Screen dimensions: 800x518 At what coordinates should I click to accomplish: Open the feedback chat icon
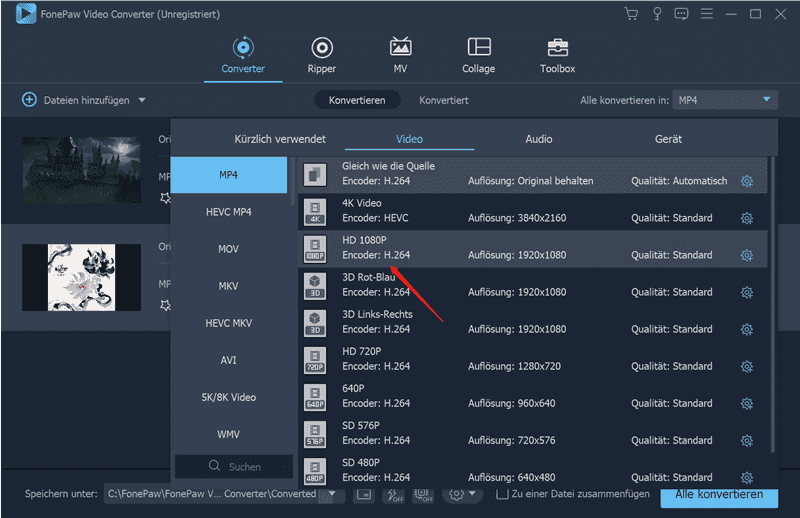[x=681, y=14]
